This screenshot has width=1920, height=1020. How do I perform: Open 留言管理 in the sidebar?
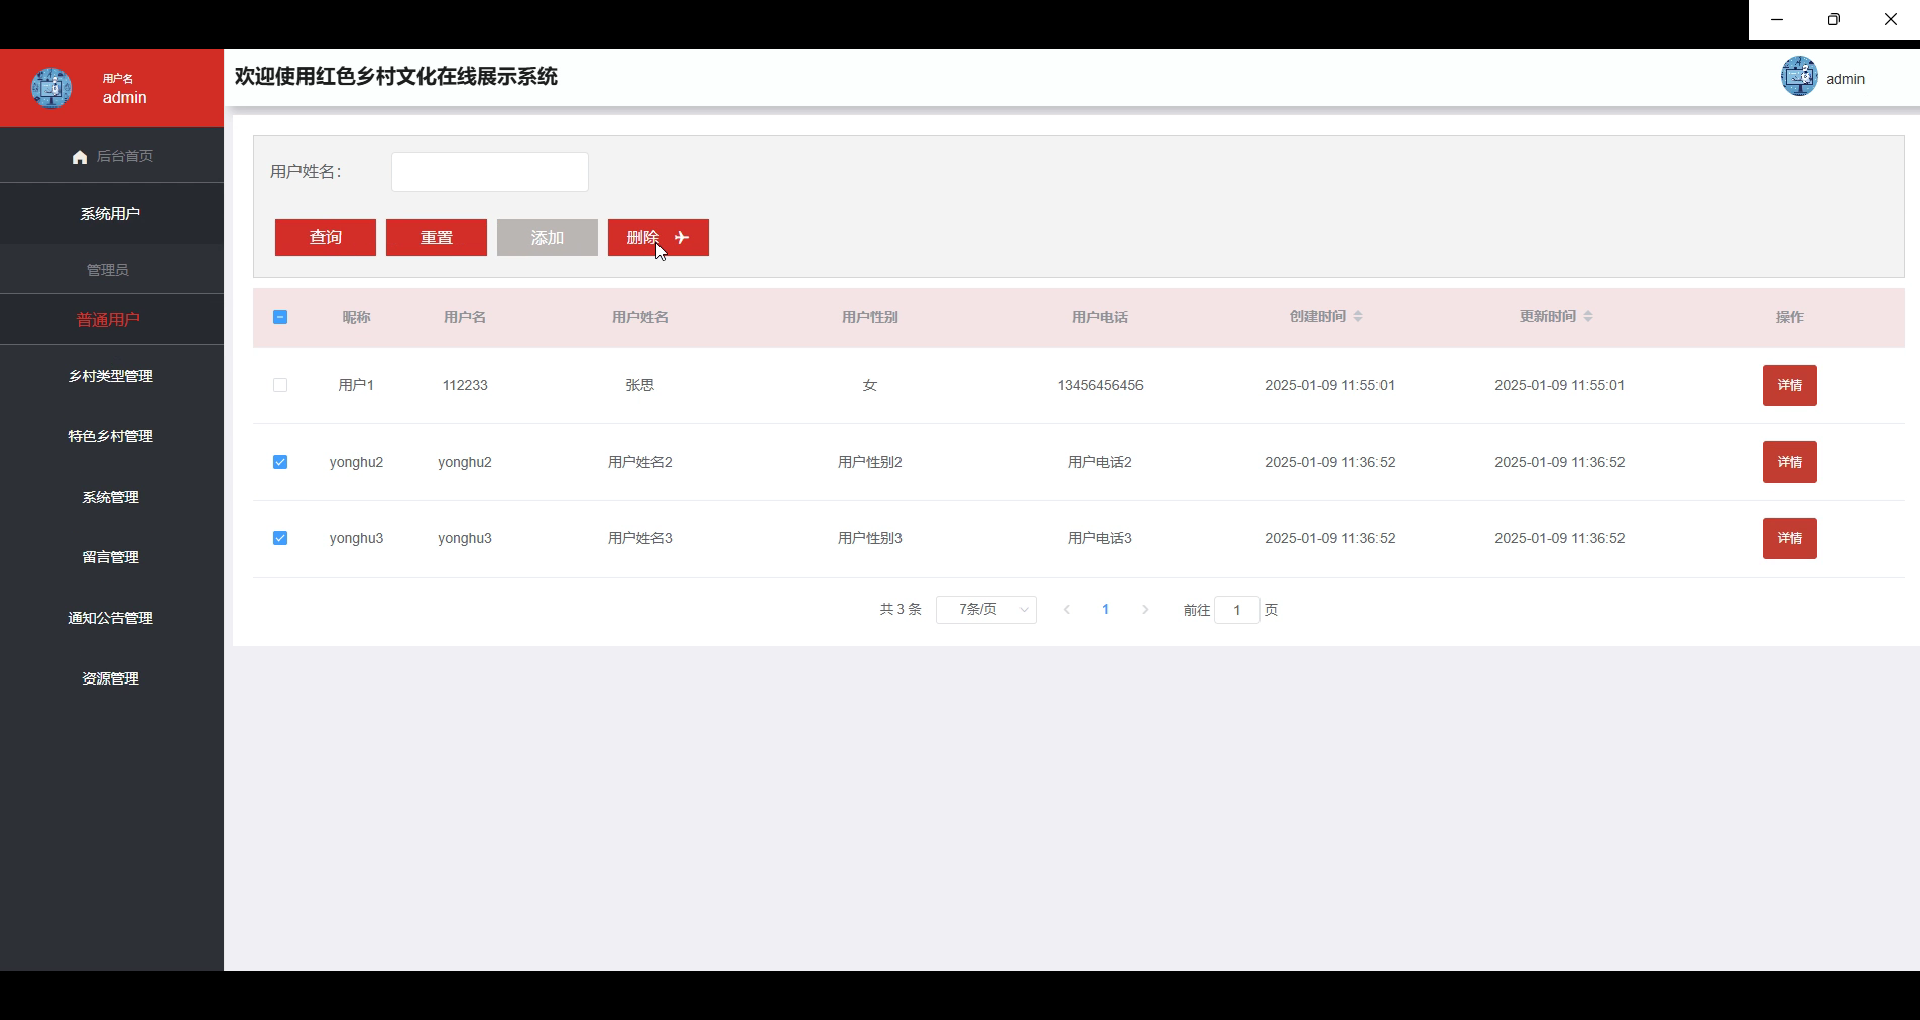click(x=112, y=557)
